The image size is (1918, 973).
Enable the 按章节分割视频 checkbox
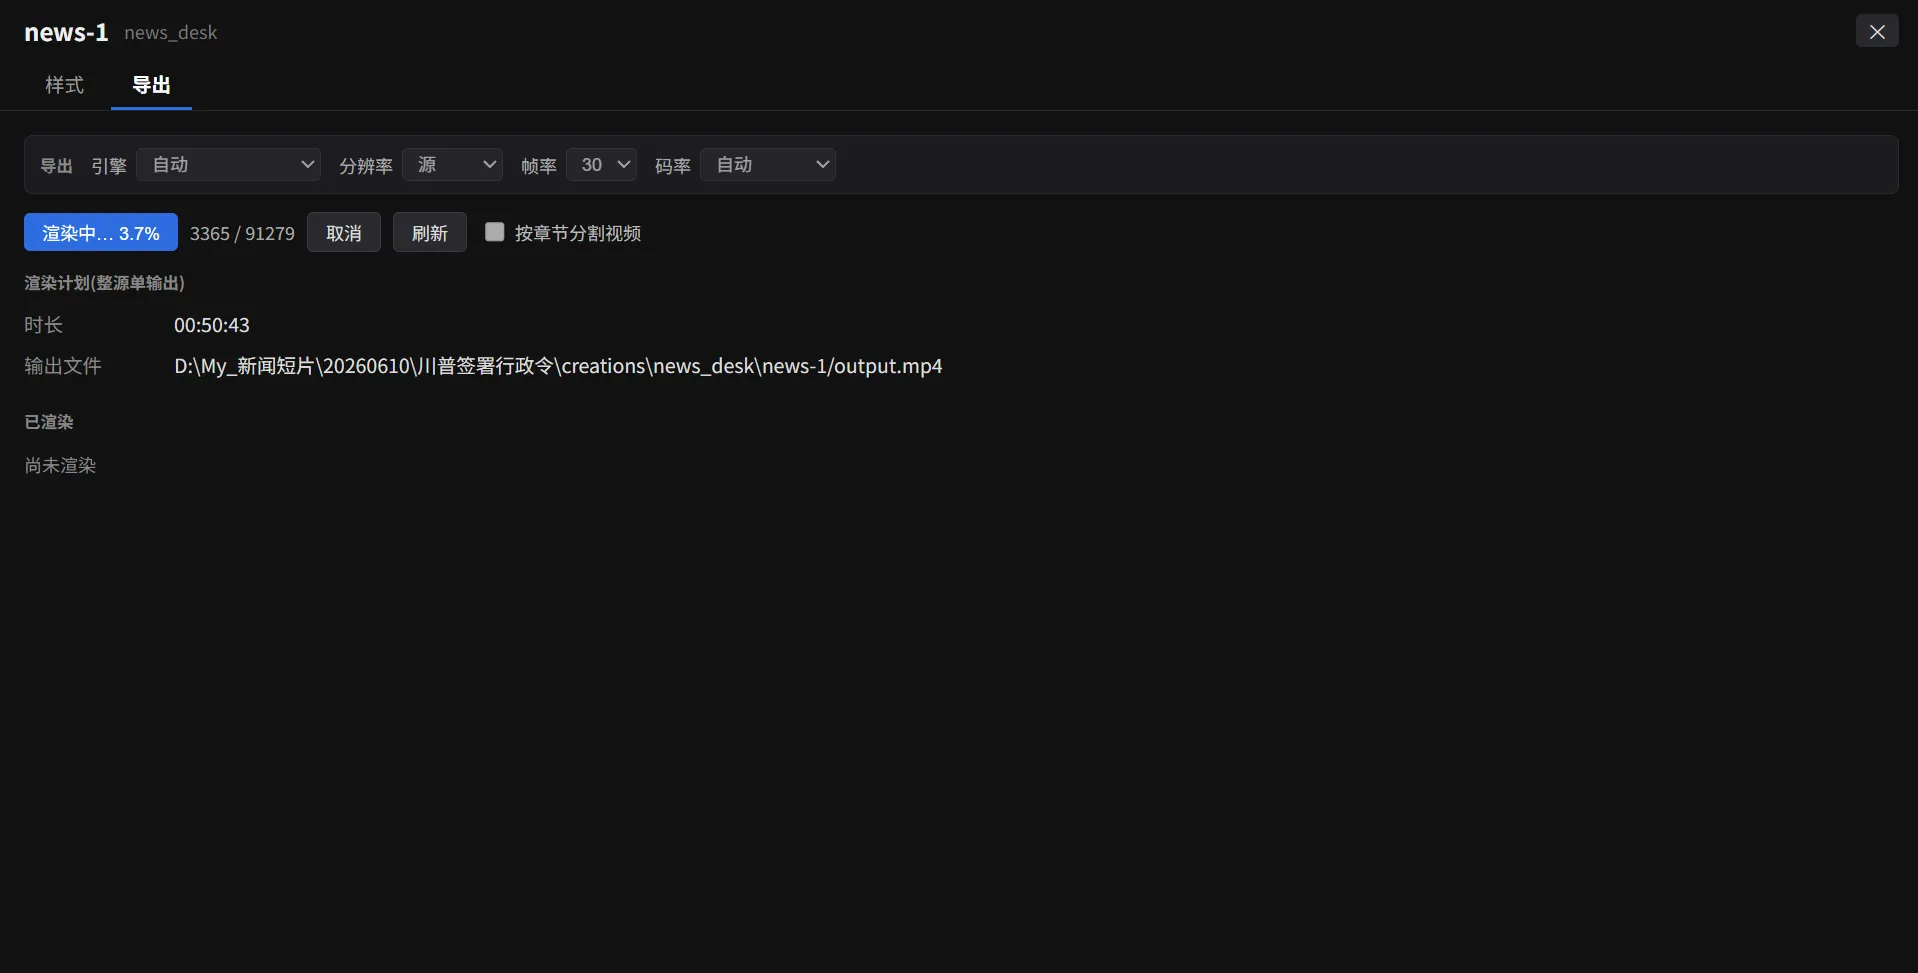coord(494,232)
